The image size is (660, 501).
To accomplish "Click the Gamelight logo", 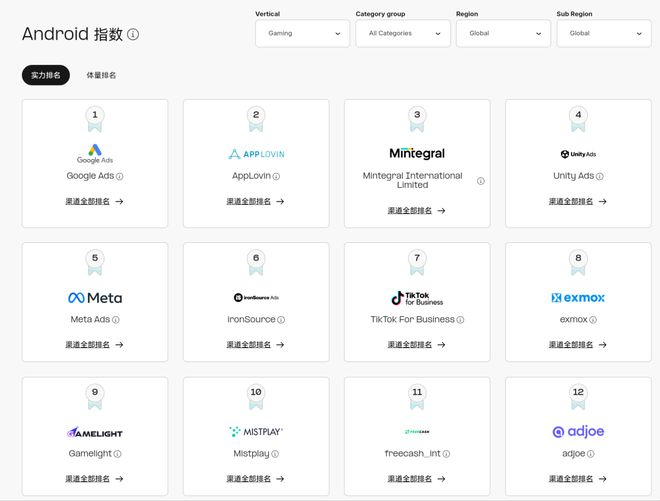I will (x=95, y=432).
